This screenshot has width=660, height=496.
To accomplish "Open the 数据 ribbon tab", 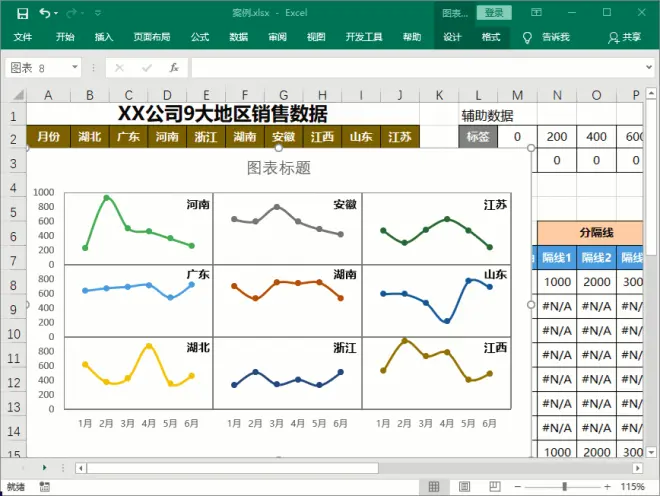I will (239, 37).
